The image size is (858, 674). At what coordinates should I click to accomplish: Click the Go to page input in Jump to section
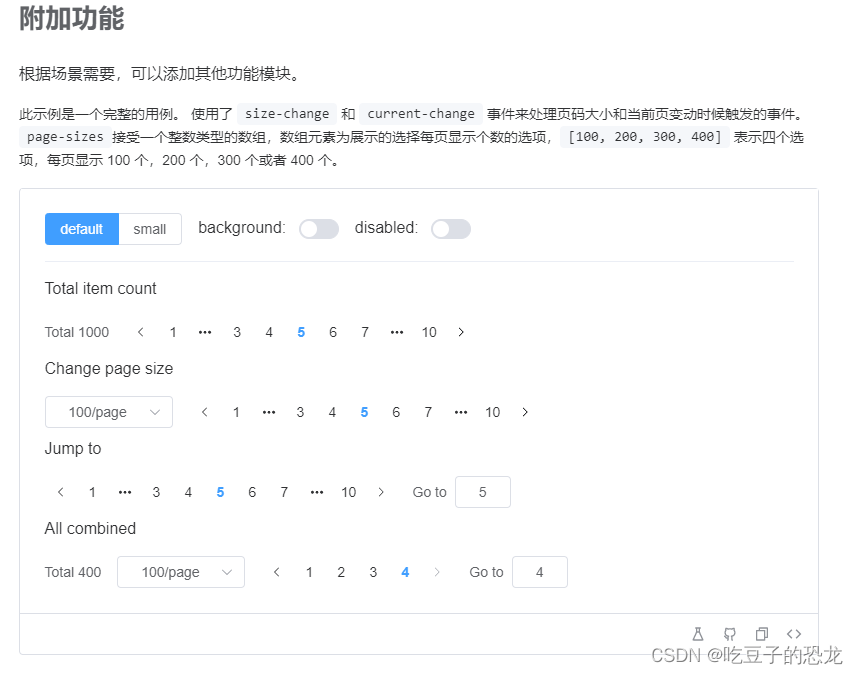point(483,491)
